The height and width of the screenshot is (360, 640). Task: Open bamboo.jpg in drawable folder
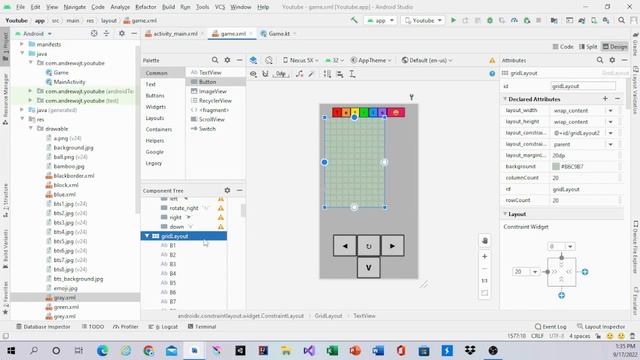coord(69,166)
